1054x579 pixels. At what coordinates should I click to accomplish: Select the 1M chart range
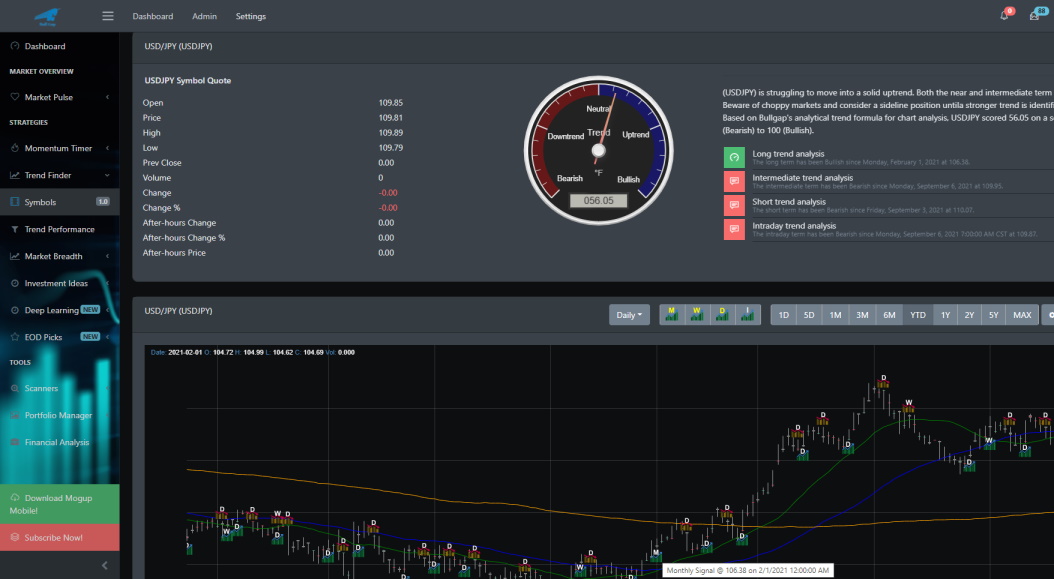[836, 315]
